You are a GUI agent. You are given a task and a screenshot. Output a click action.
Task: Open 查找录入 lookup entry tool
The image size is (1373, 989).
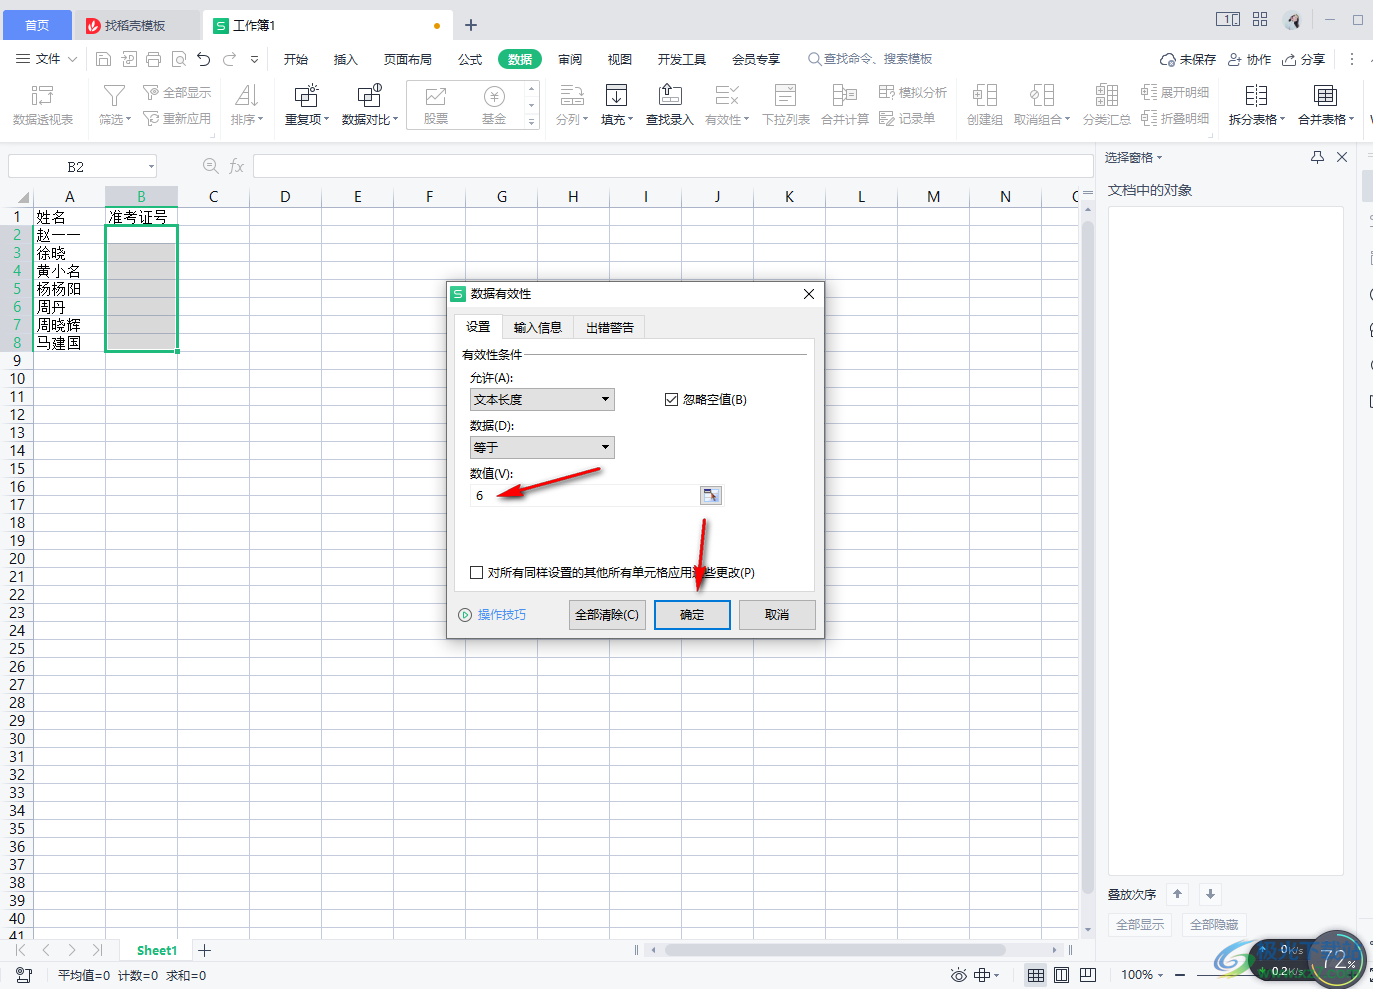tap(670, 105)
